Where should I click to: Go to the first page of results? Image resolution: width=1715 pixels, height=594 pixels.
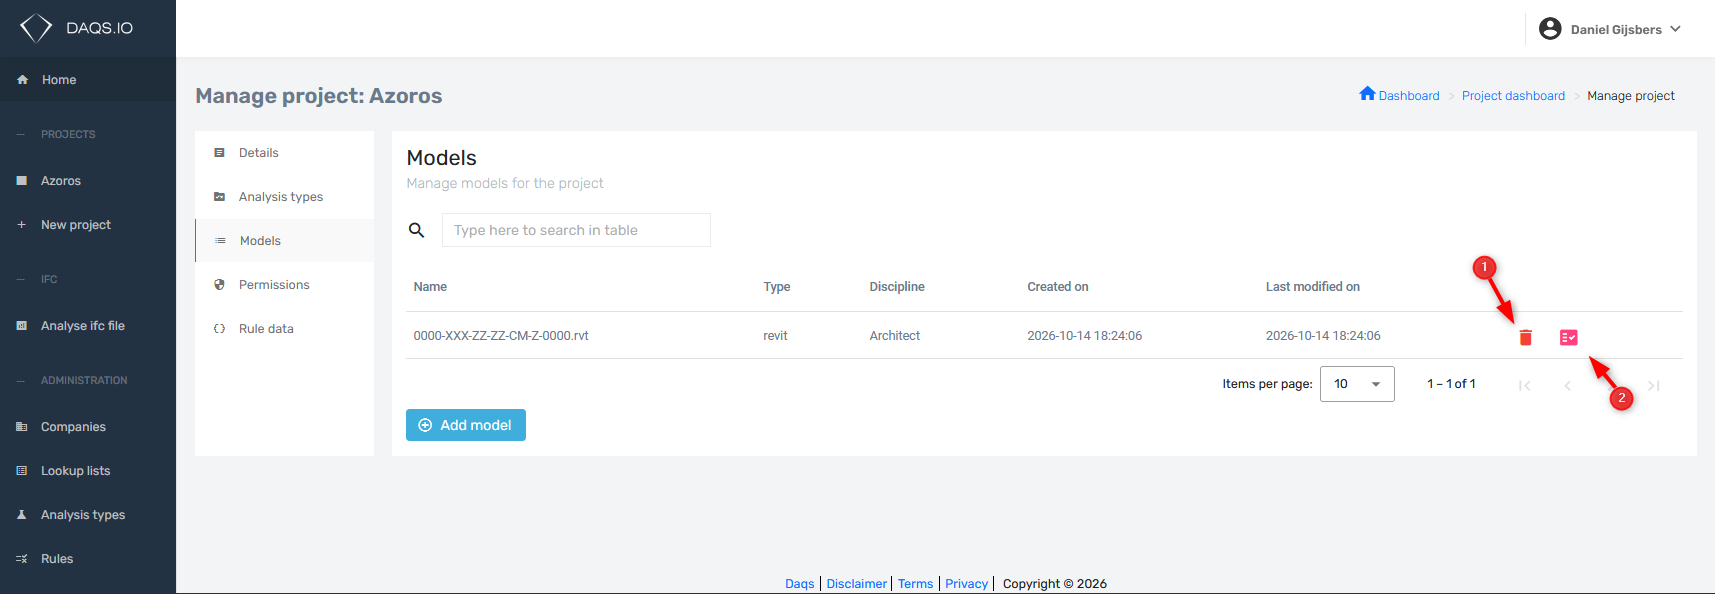point(1525,385)
